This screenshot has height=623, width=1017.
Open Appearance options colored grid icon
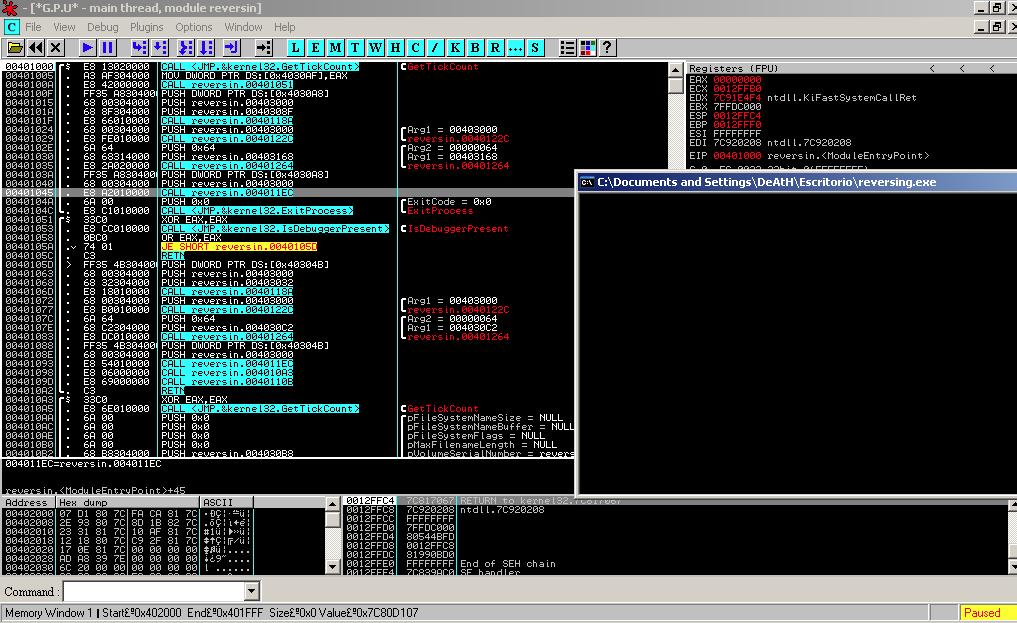click(x=588, y=48)
